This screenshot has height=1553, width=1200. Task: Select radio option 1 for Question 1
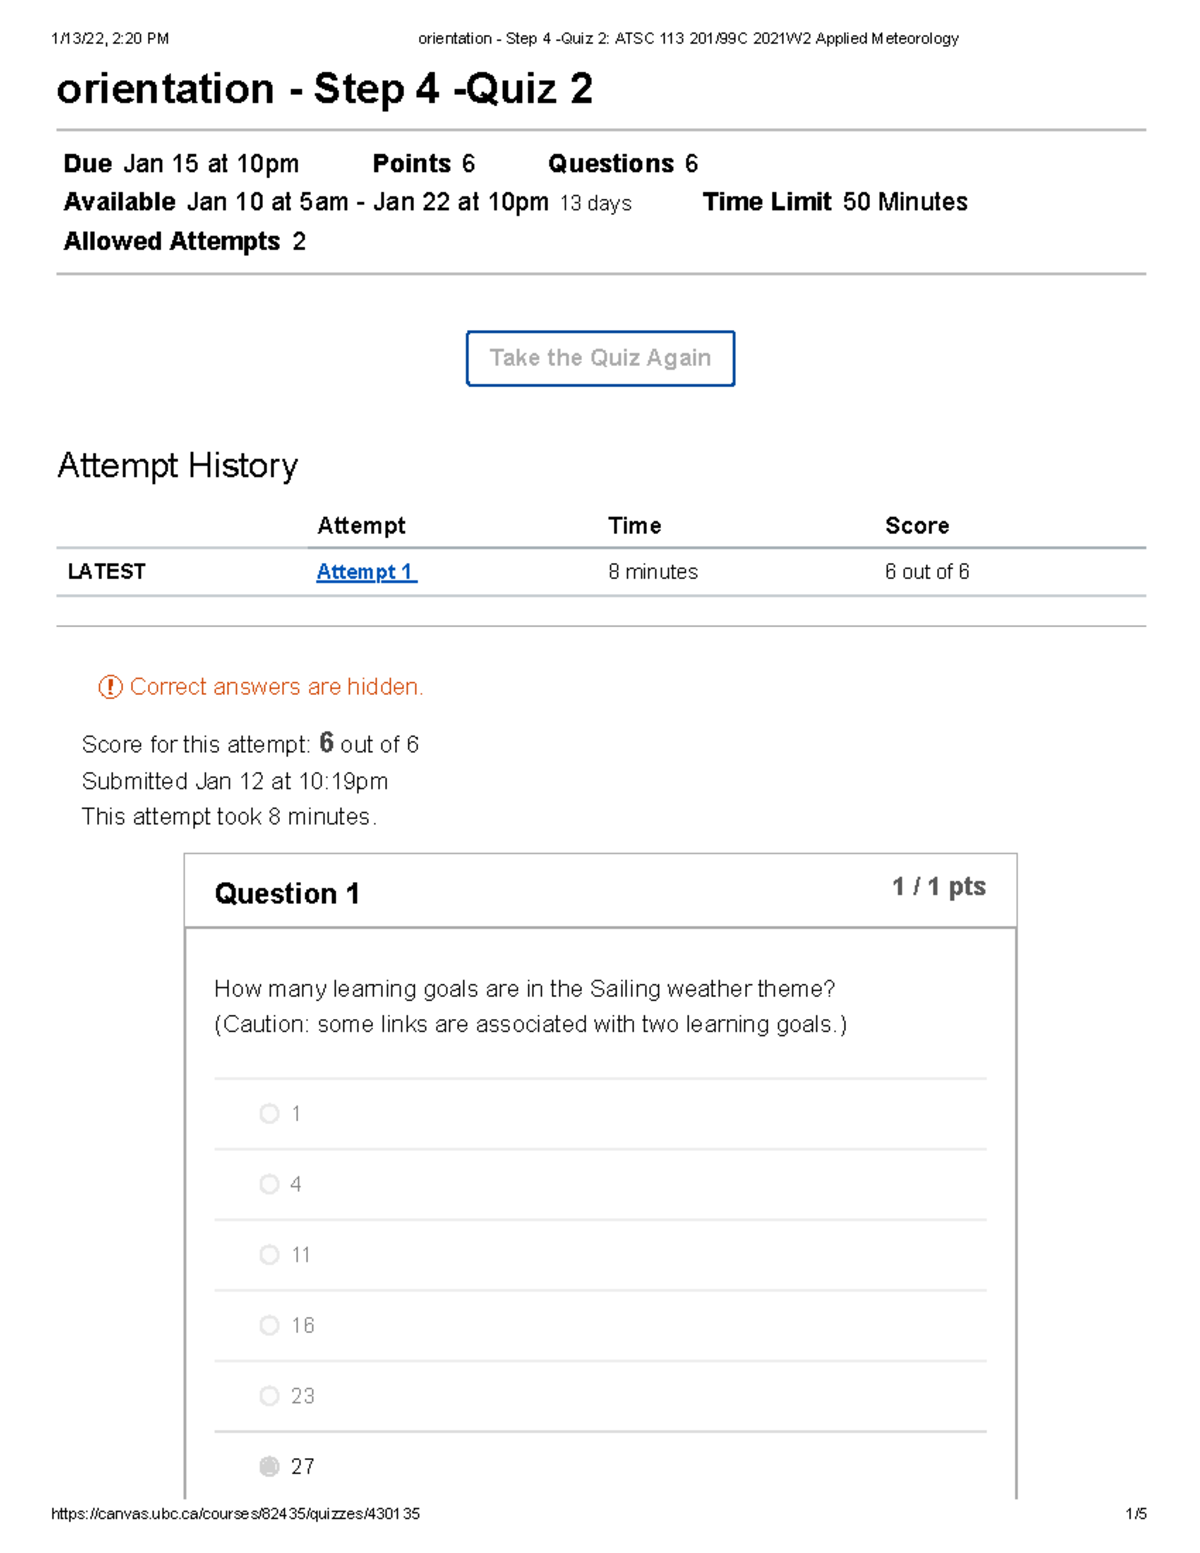269,1113
